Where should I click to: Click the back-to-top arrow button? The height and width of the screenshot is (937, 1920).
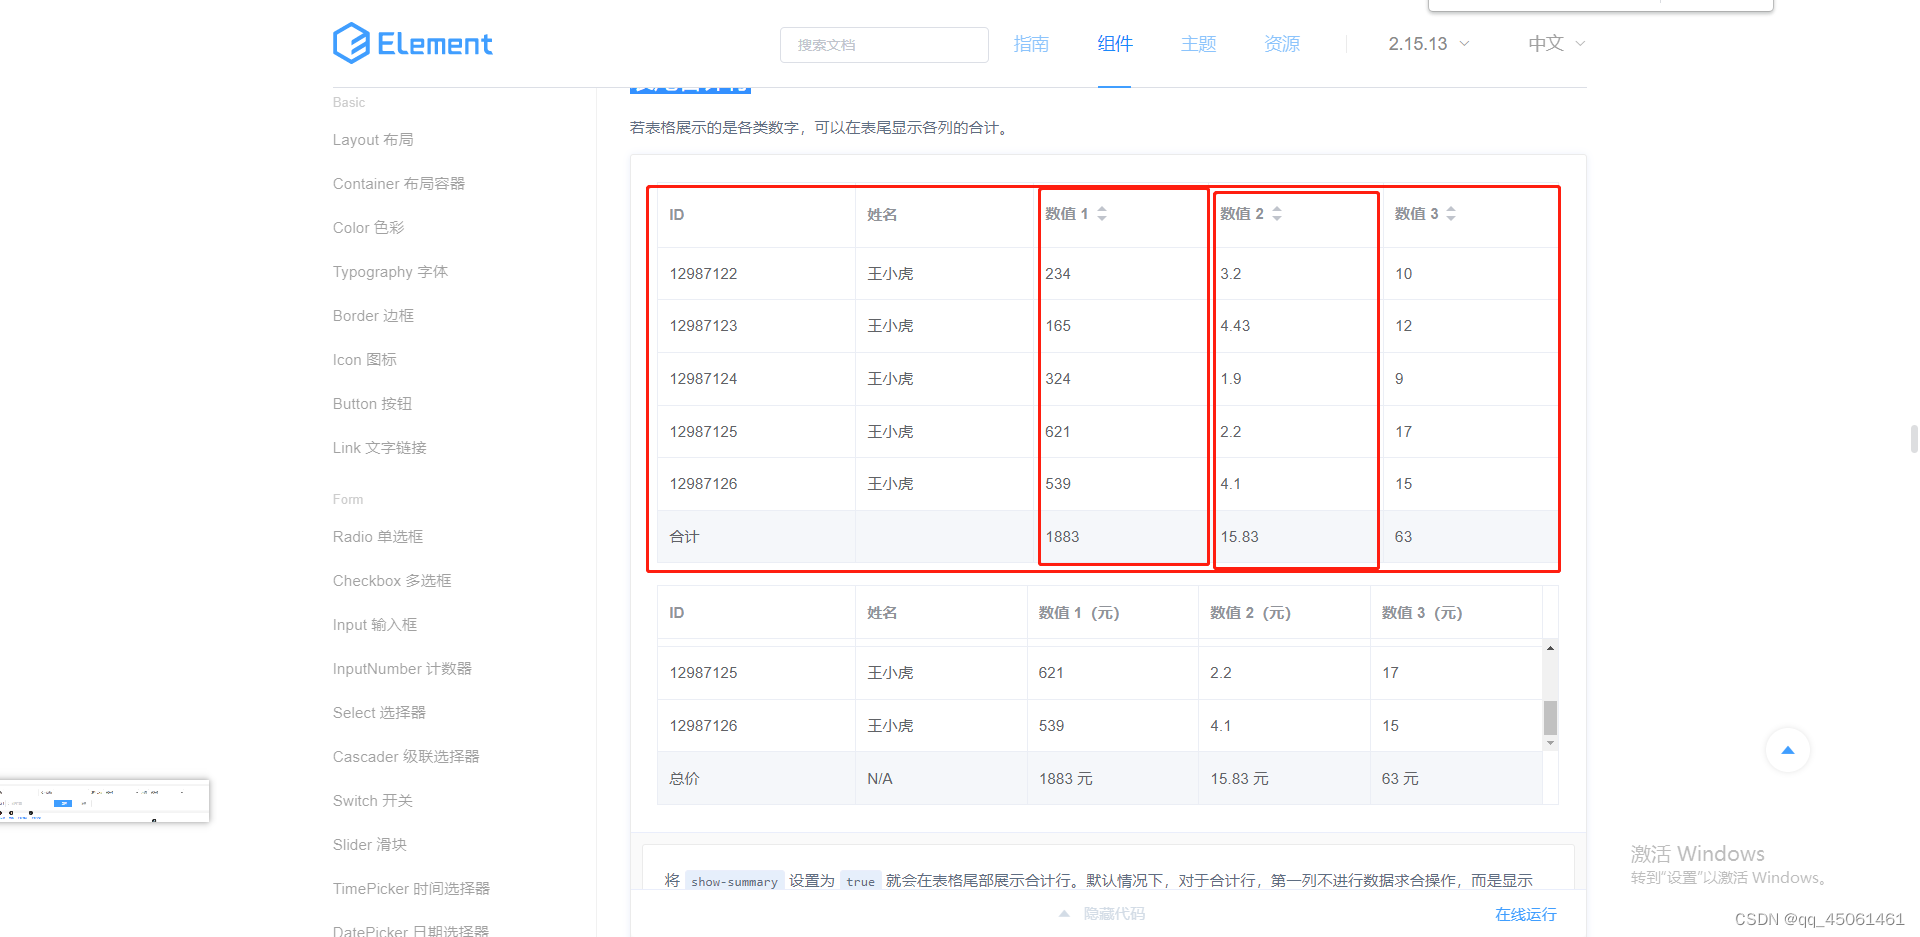click(1787, 750)
